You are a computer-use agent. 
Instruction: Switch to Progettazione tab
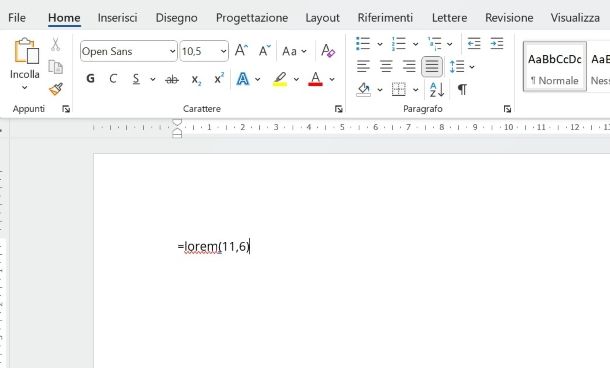coord(252,18)
